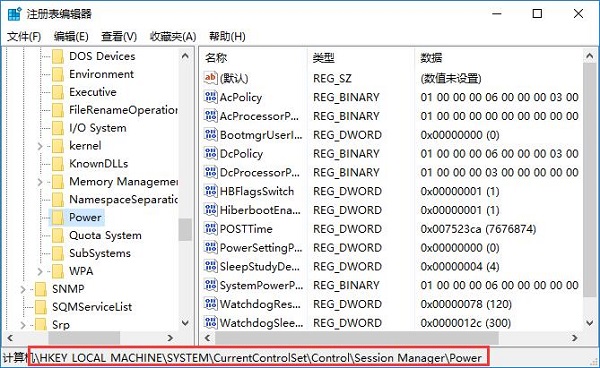
Task: Click the icon of DcProcessorP... value
Action: pyautogui.click(x=210, y=172)
